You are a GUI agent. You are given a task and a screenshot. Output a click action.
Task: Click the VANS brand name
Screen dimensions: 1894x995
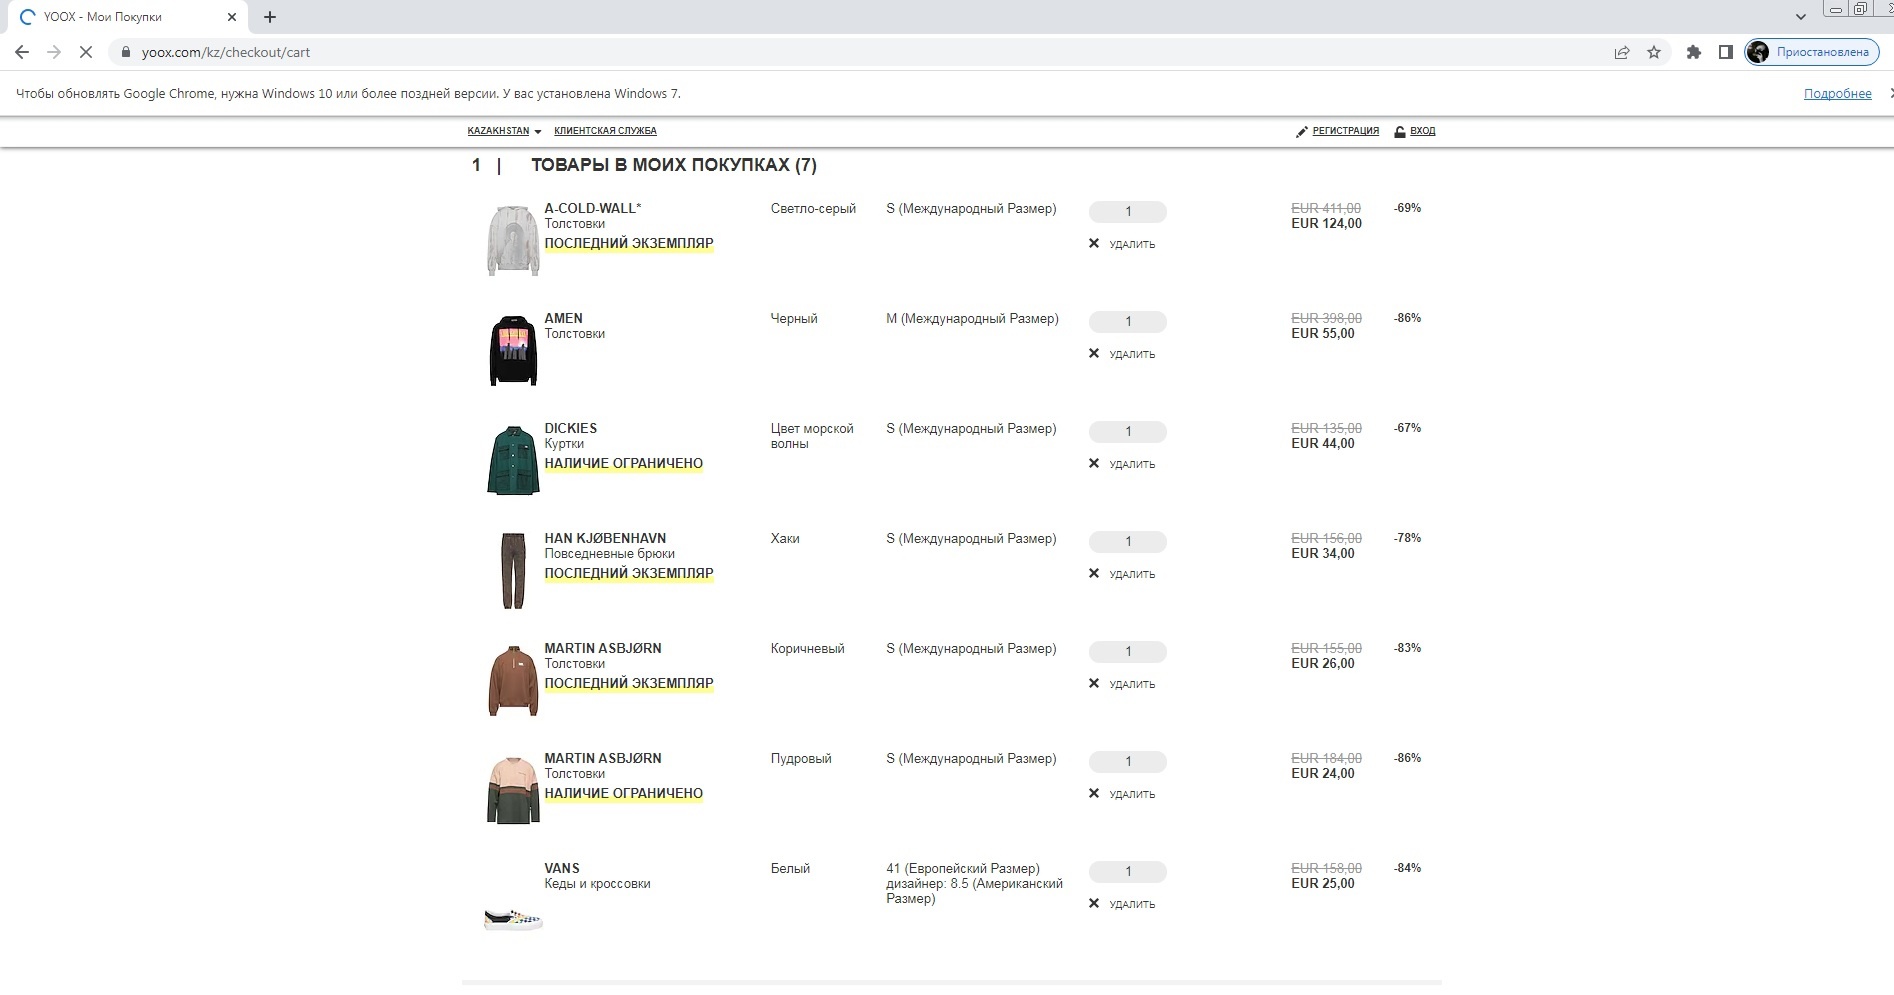point(562,868)
